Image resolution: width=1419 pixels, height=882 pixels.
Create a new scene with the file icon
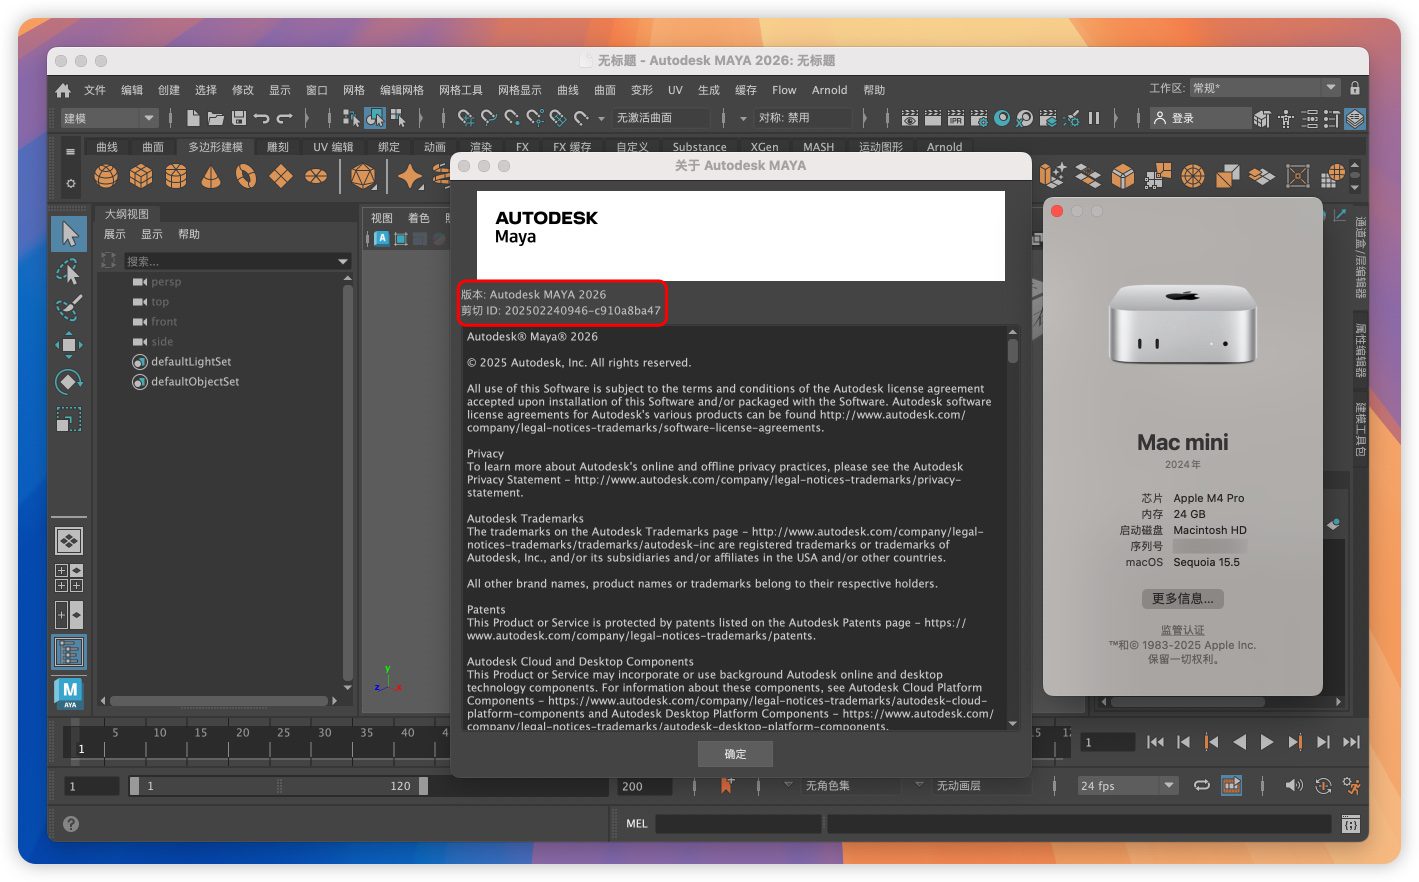pyautogui.click(x=193, y=118)
